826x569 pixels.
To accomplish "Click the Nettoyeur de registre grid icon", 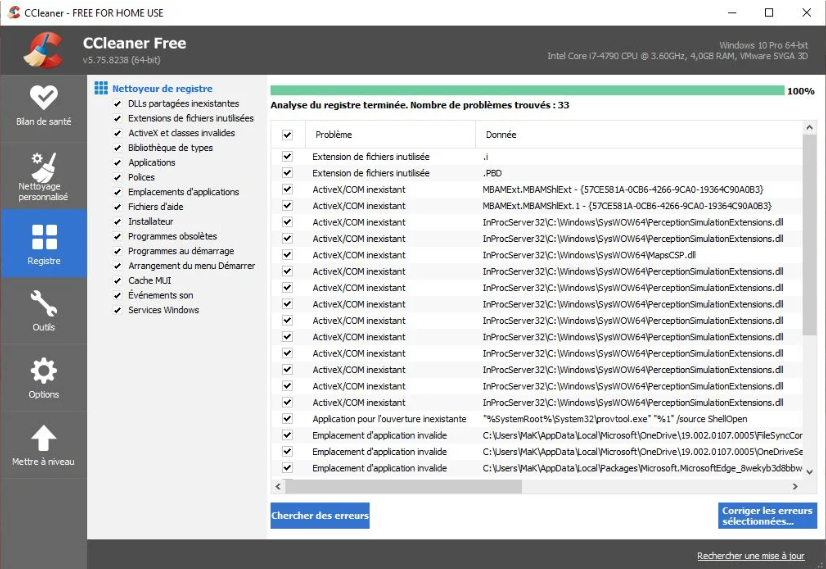I will click(x=101, y=89).
